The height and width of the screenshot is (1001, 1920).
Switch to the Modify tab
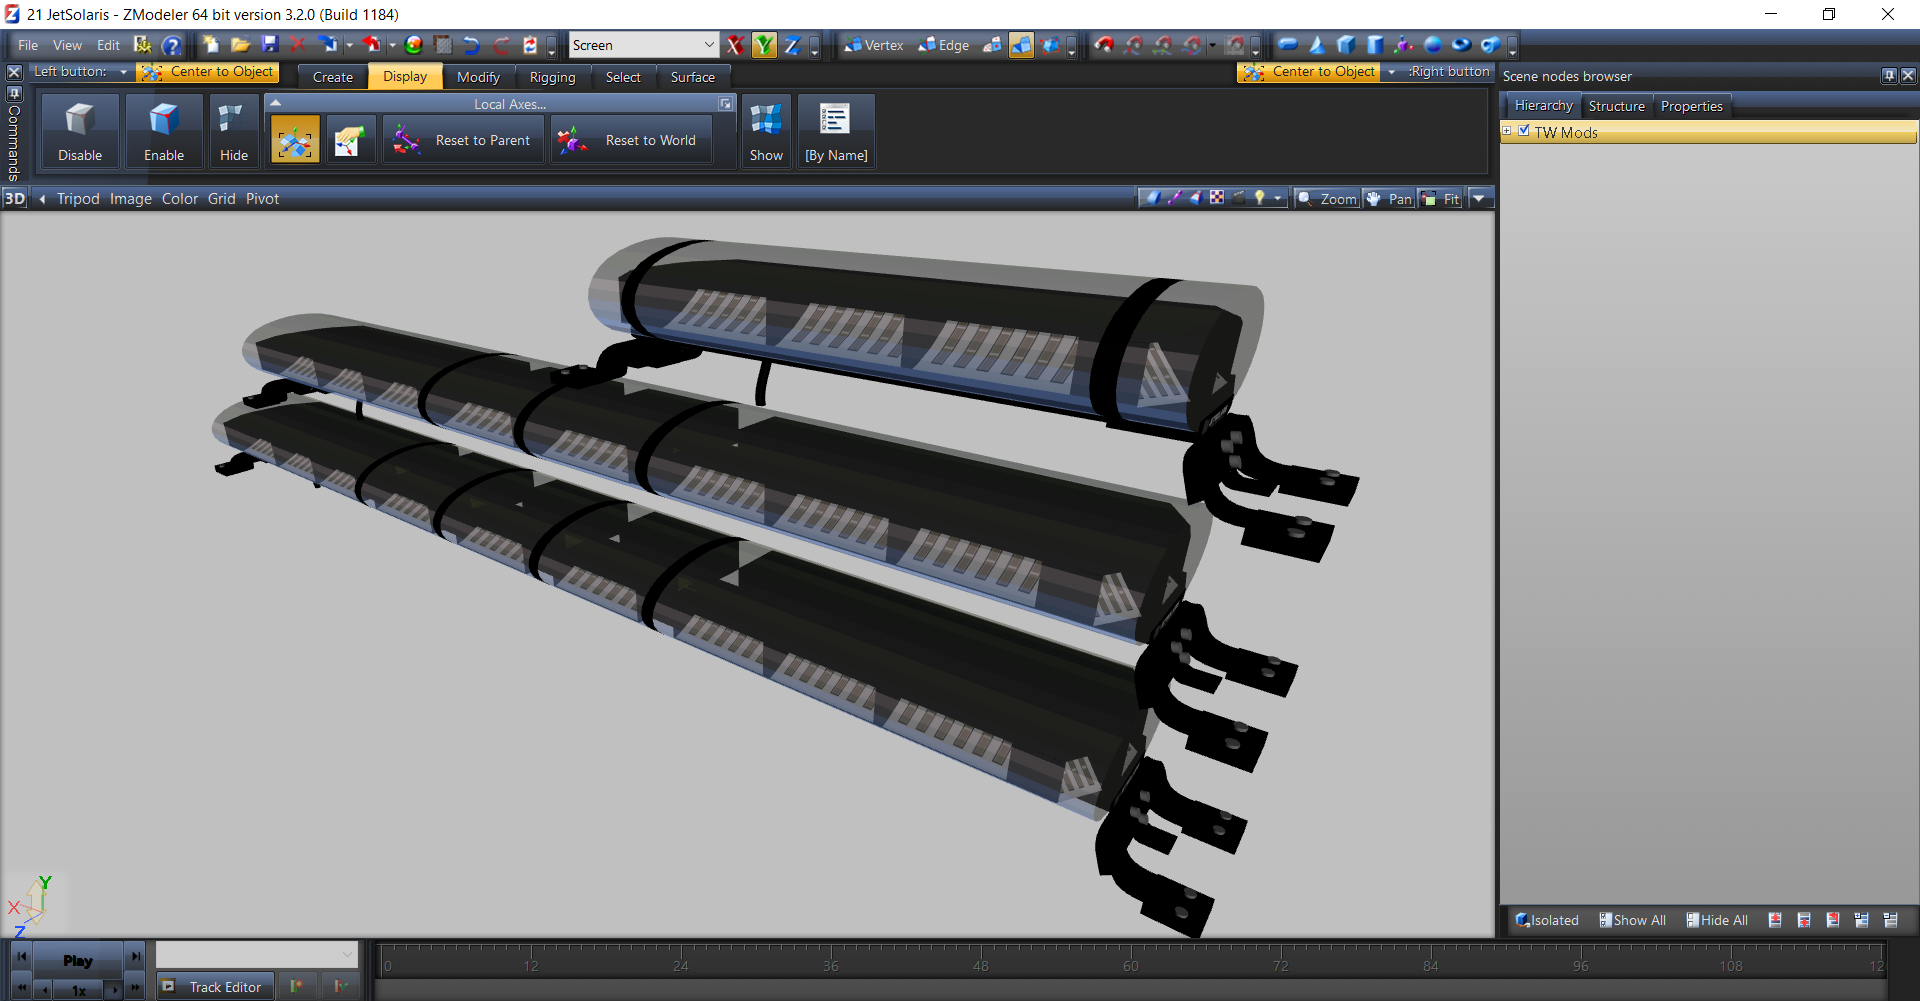click(478, 77)
